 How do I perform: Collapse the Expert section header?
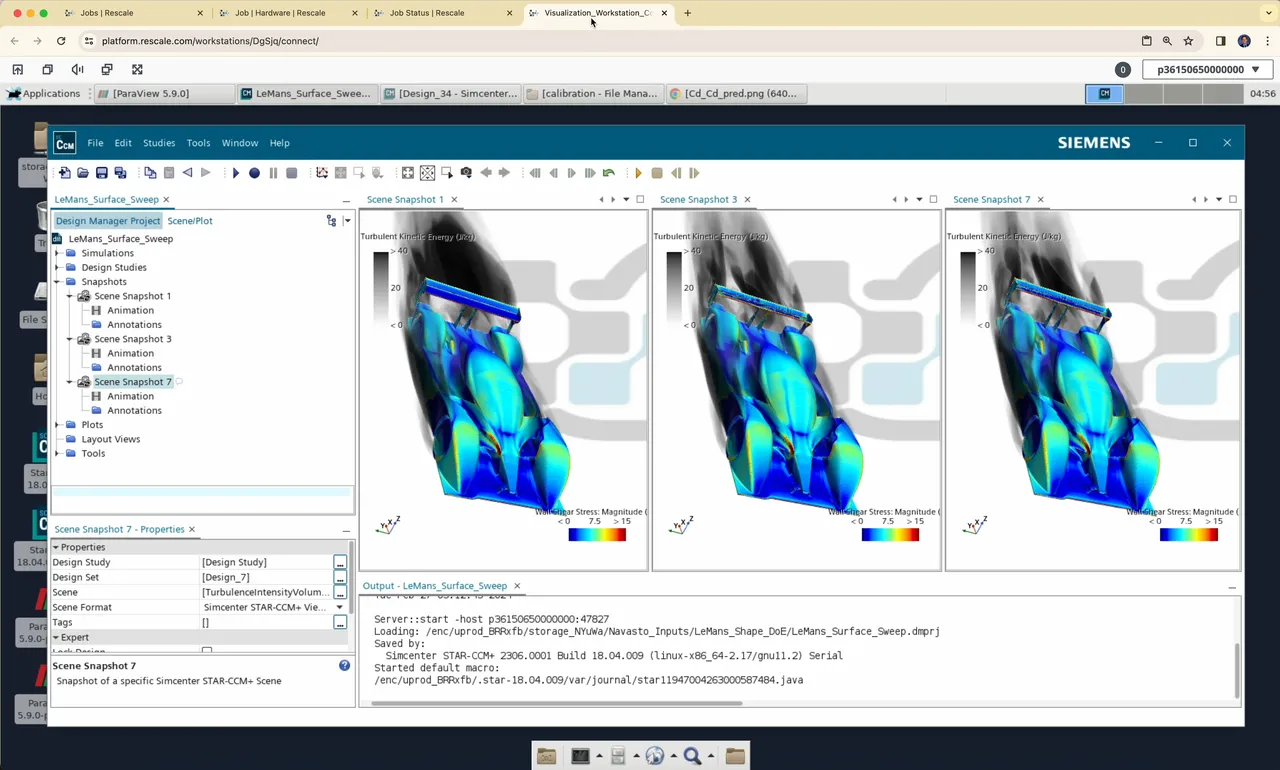click(56, 637)
